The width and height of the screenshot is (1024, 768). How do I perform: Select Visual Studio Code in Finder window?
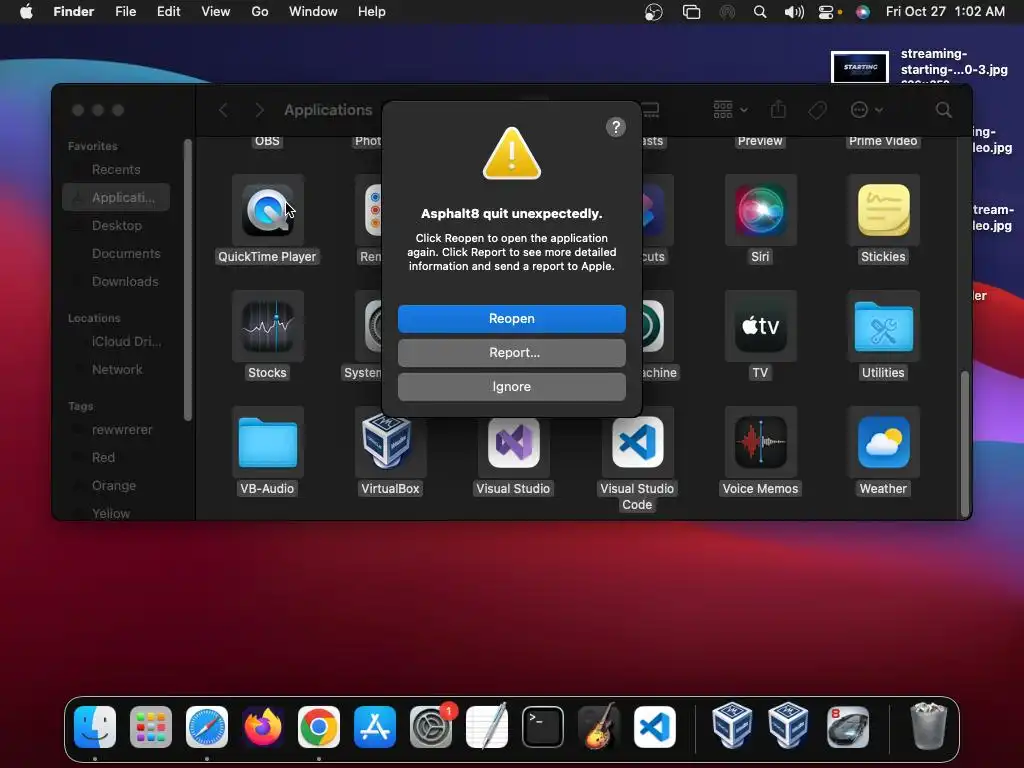pos(637,442)
